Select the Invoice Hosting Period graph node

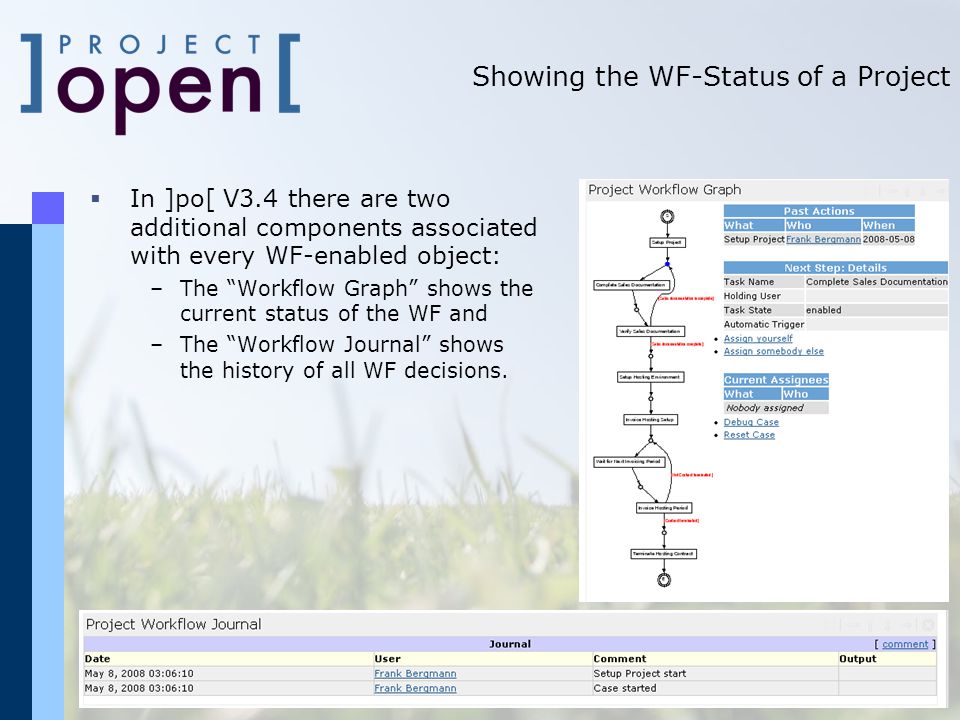coord(664,508)
